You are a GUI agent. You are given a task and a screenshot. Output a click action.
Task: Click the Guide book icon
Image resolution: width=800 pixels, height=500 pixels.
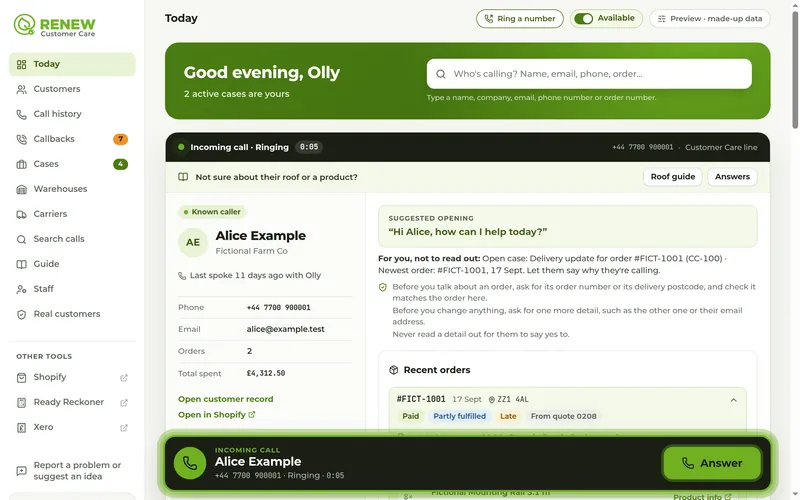[21, 264]
